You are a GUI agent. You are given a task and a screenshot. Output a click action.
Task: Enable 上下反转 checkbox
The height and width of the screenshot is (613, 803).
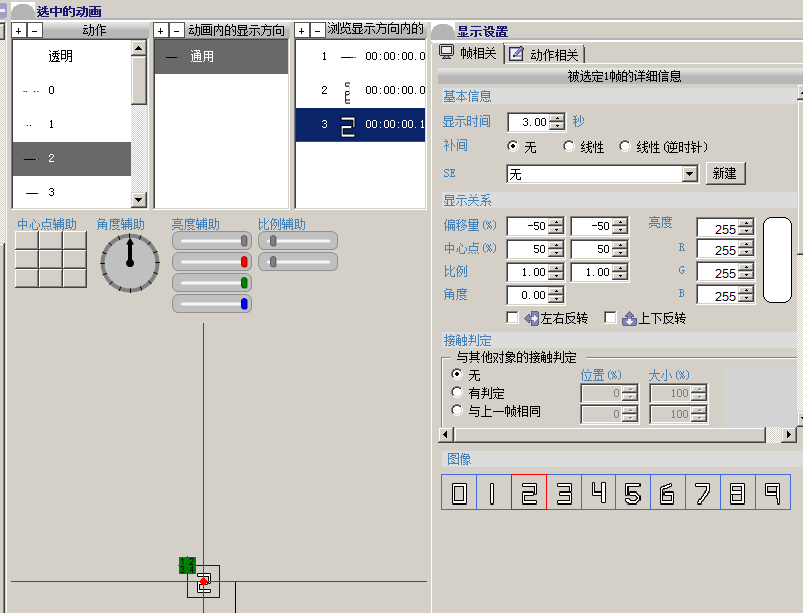point(610,318)
